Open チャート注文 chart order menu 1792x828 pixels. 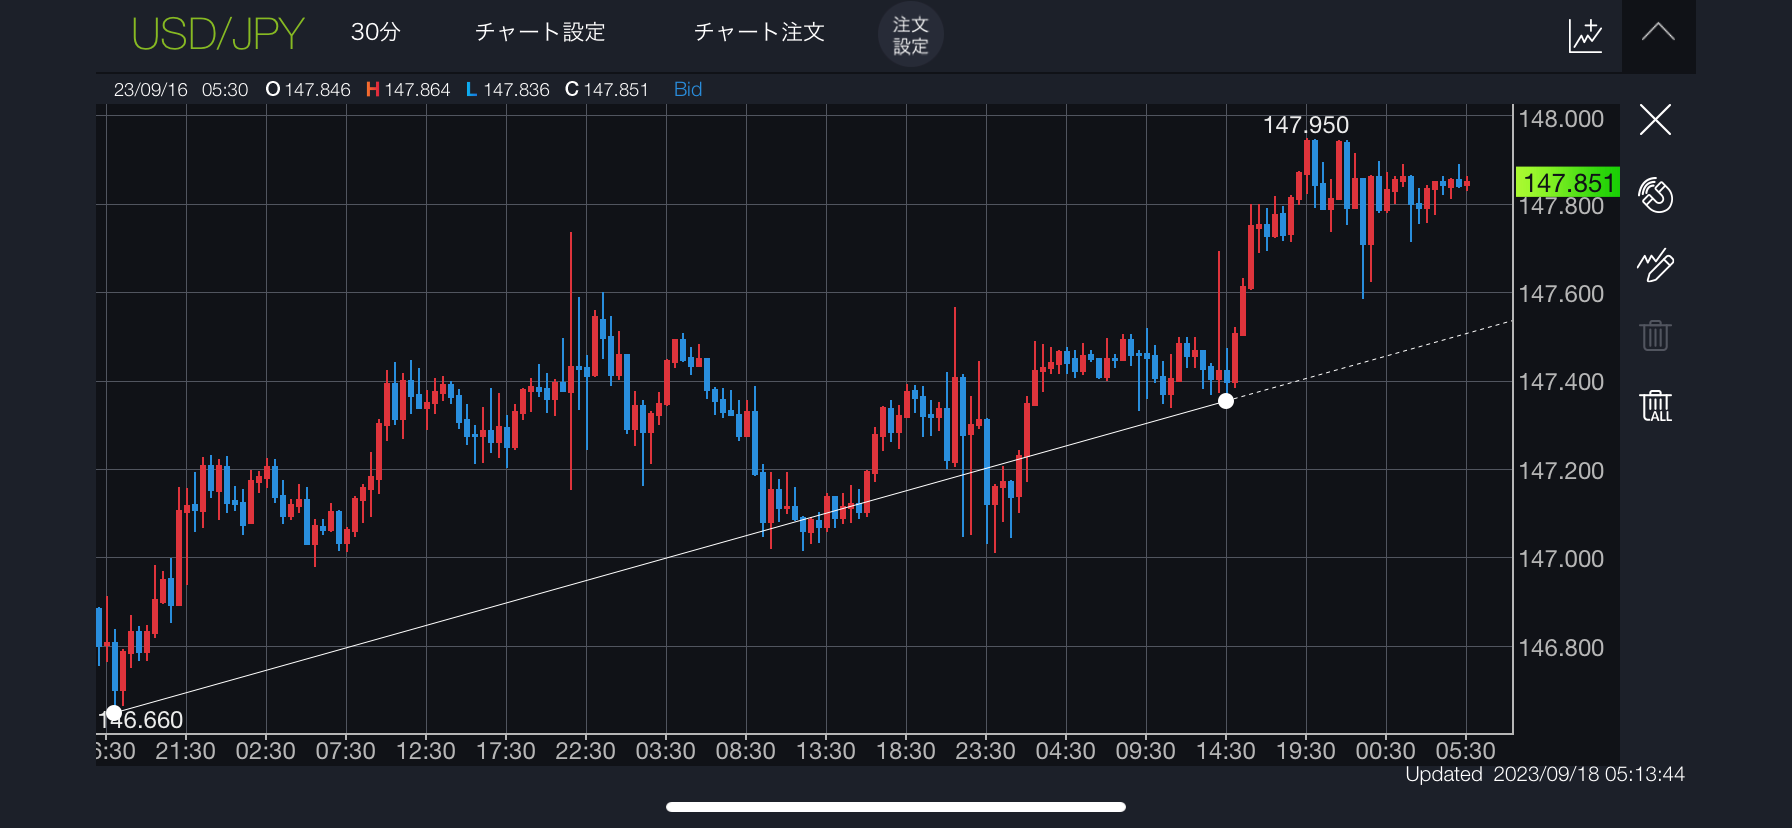click(759, 32)
